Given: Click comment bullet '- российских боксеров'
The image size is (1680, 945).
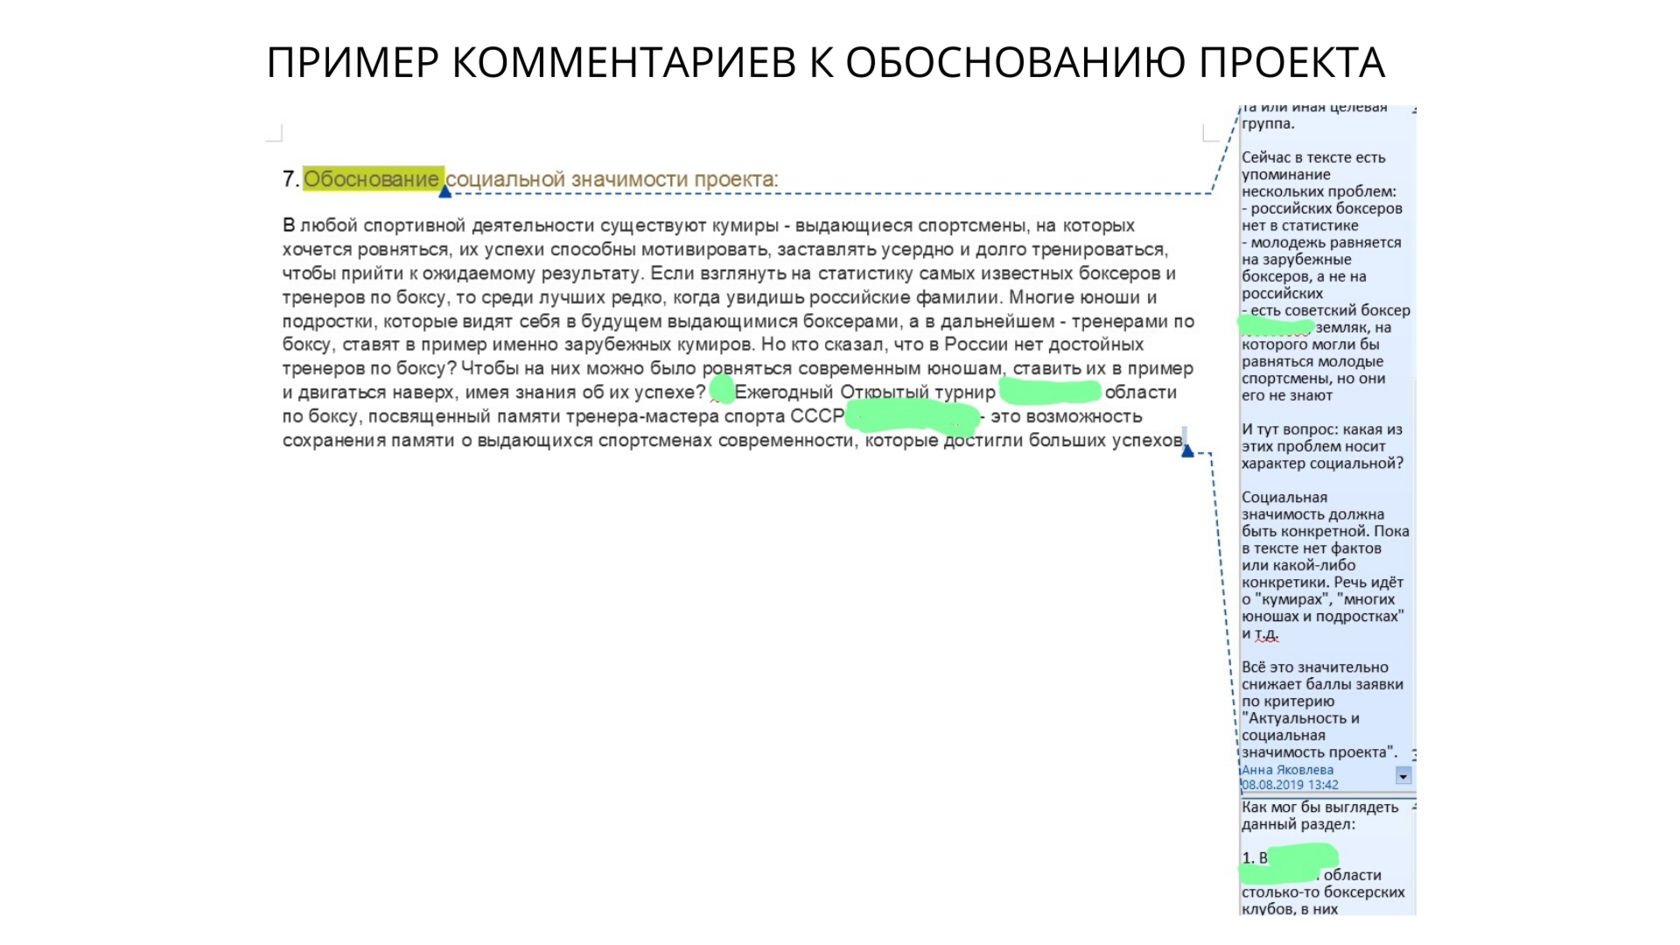Looking at the screenshot, I should (1322, 208).
